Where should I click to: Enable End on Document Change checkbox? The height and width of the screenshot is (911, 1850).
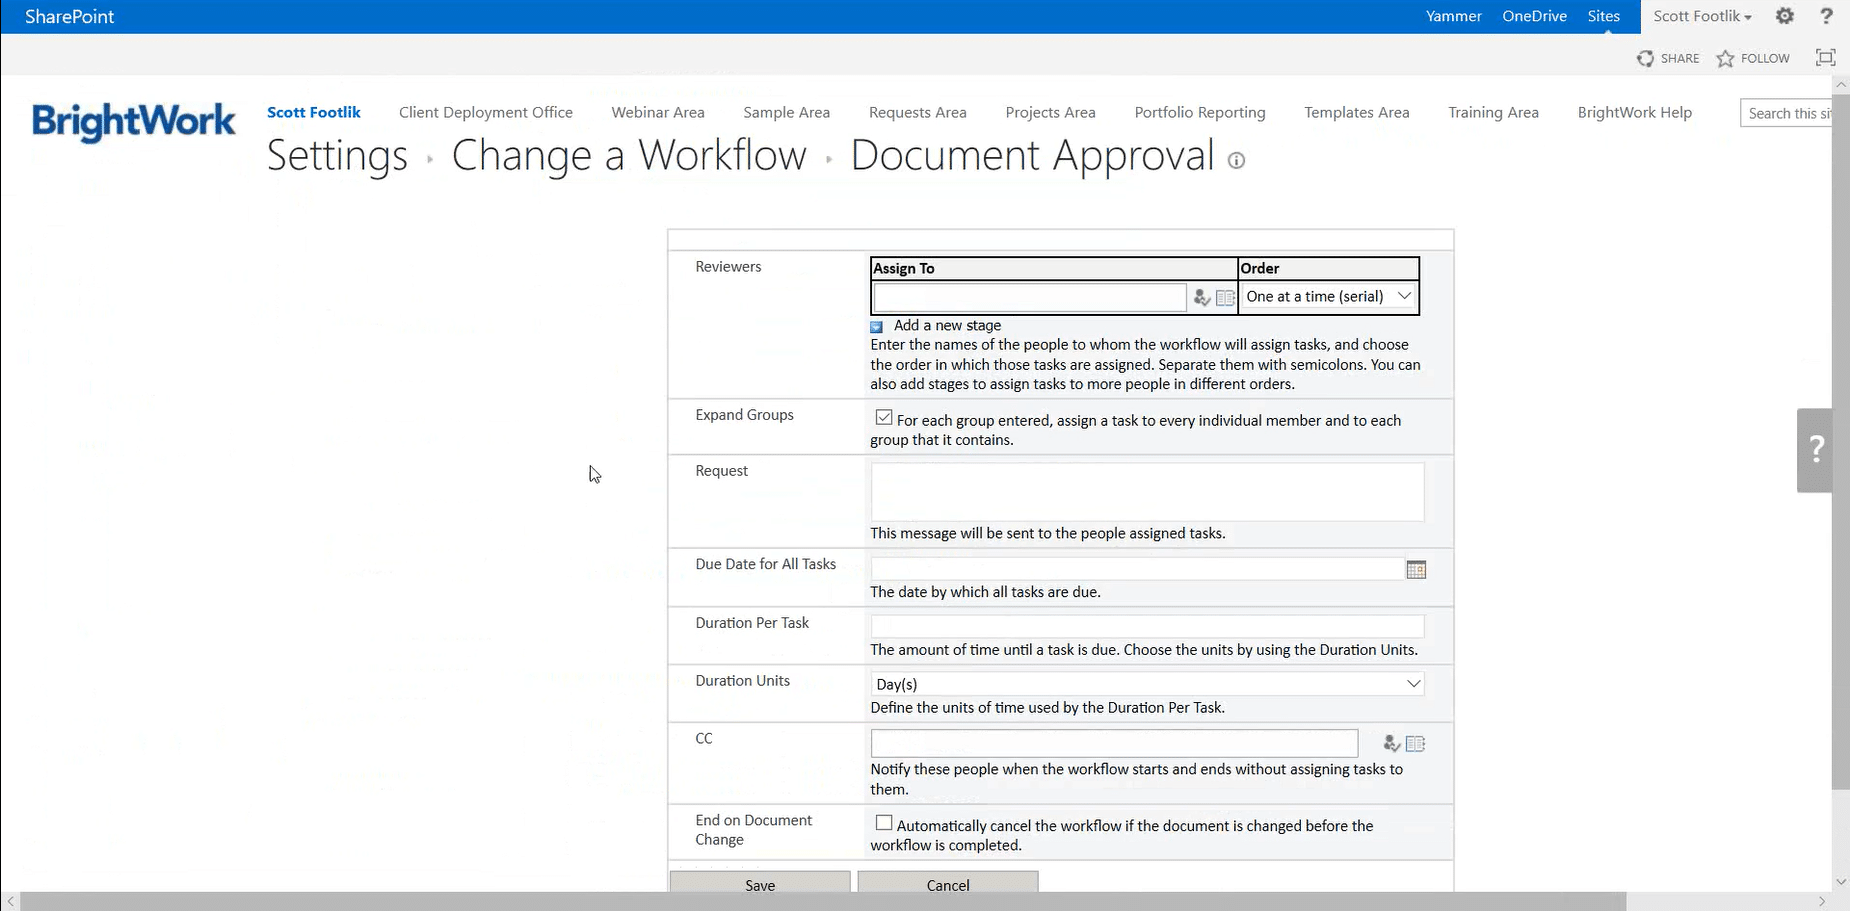(884, 823)
